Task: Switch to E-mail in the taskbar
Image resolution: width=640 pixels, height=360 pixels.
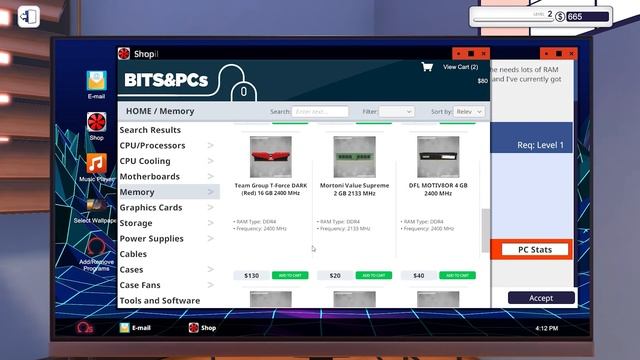Action: [135, 328]
